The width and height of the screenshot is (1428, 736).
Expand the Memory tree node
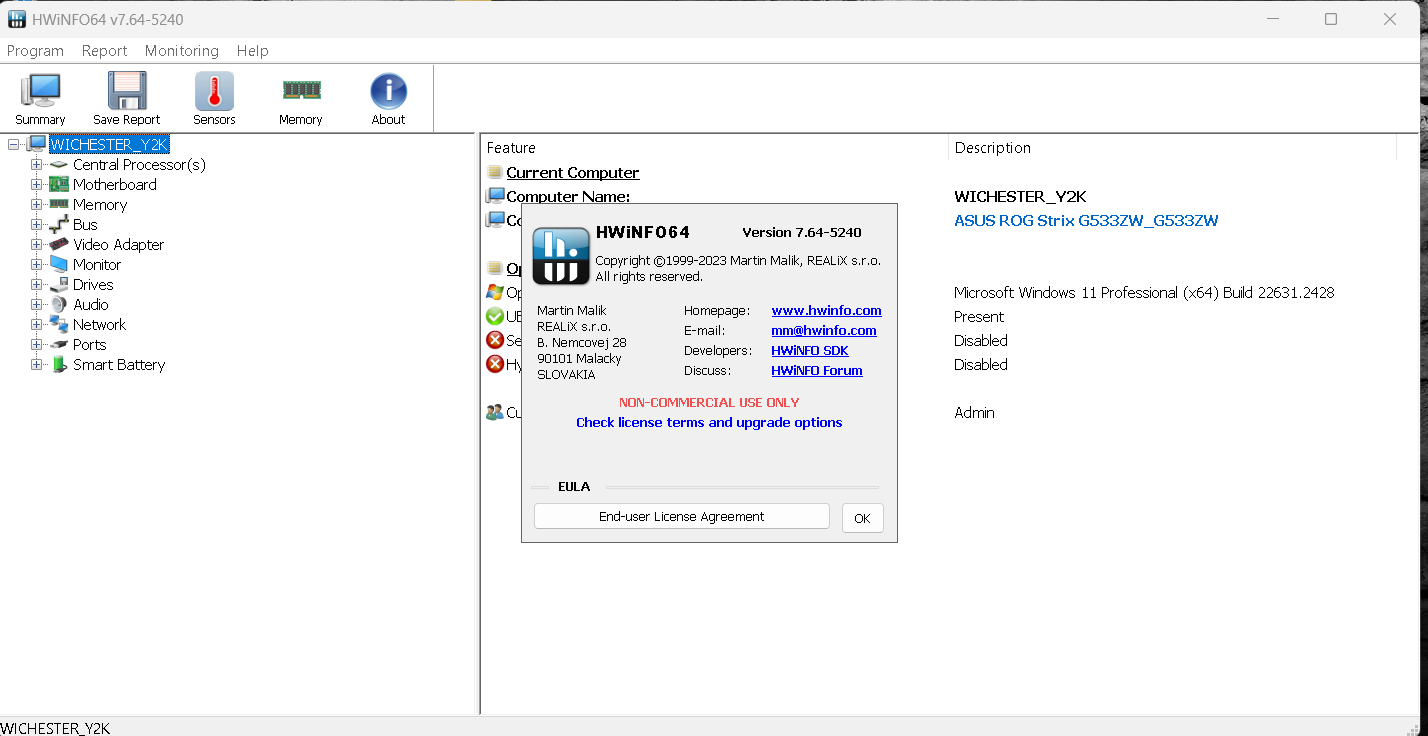[37, 205]
